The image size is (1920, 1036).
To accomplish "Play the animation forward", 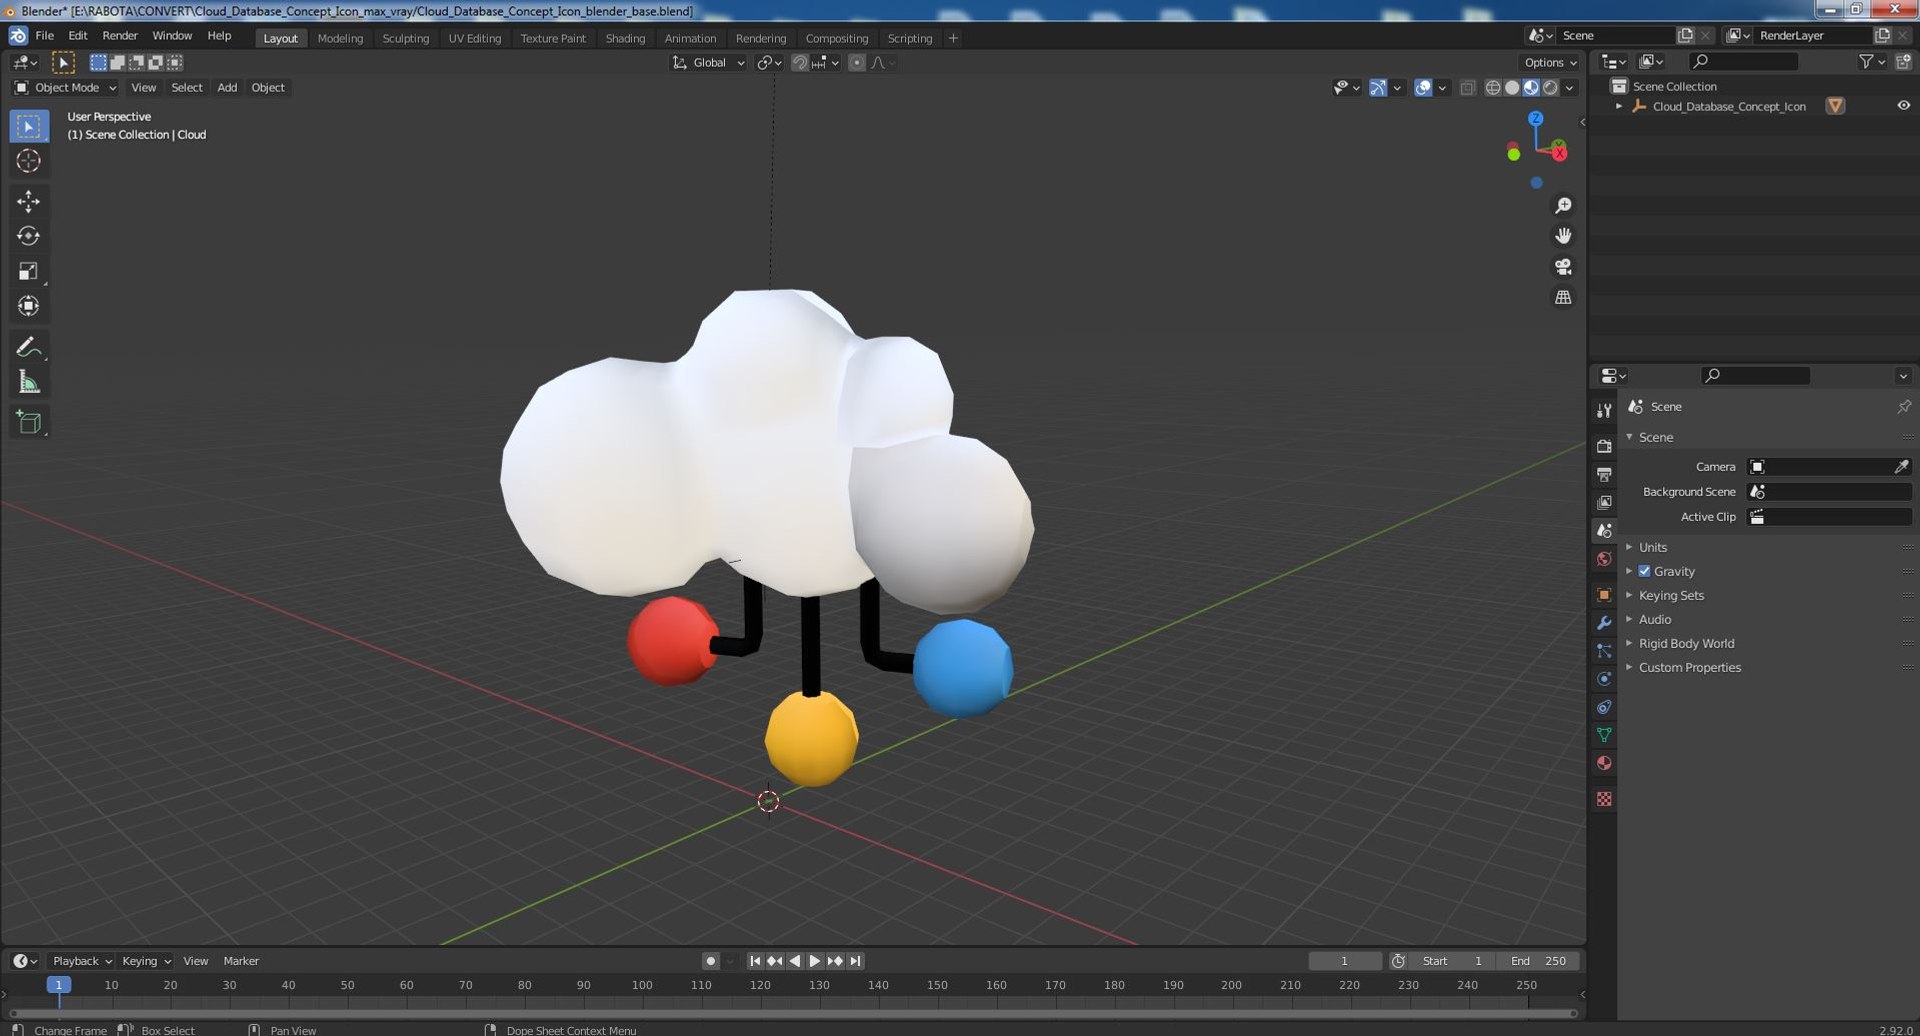I will pos(814,961).
